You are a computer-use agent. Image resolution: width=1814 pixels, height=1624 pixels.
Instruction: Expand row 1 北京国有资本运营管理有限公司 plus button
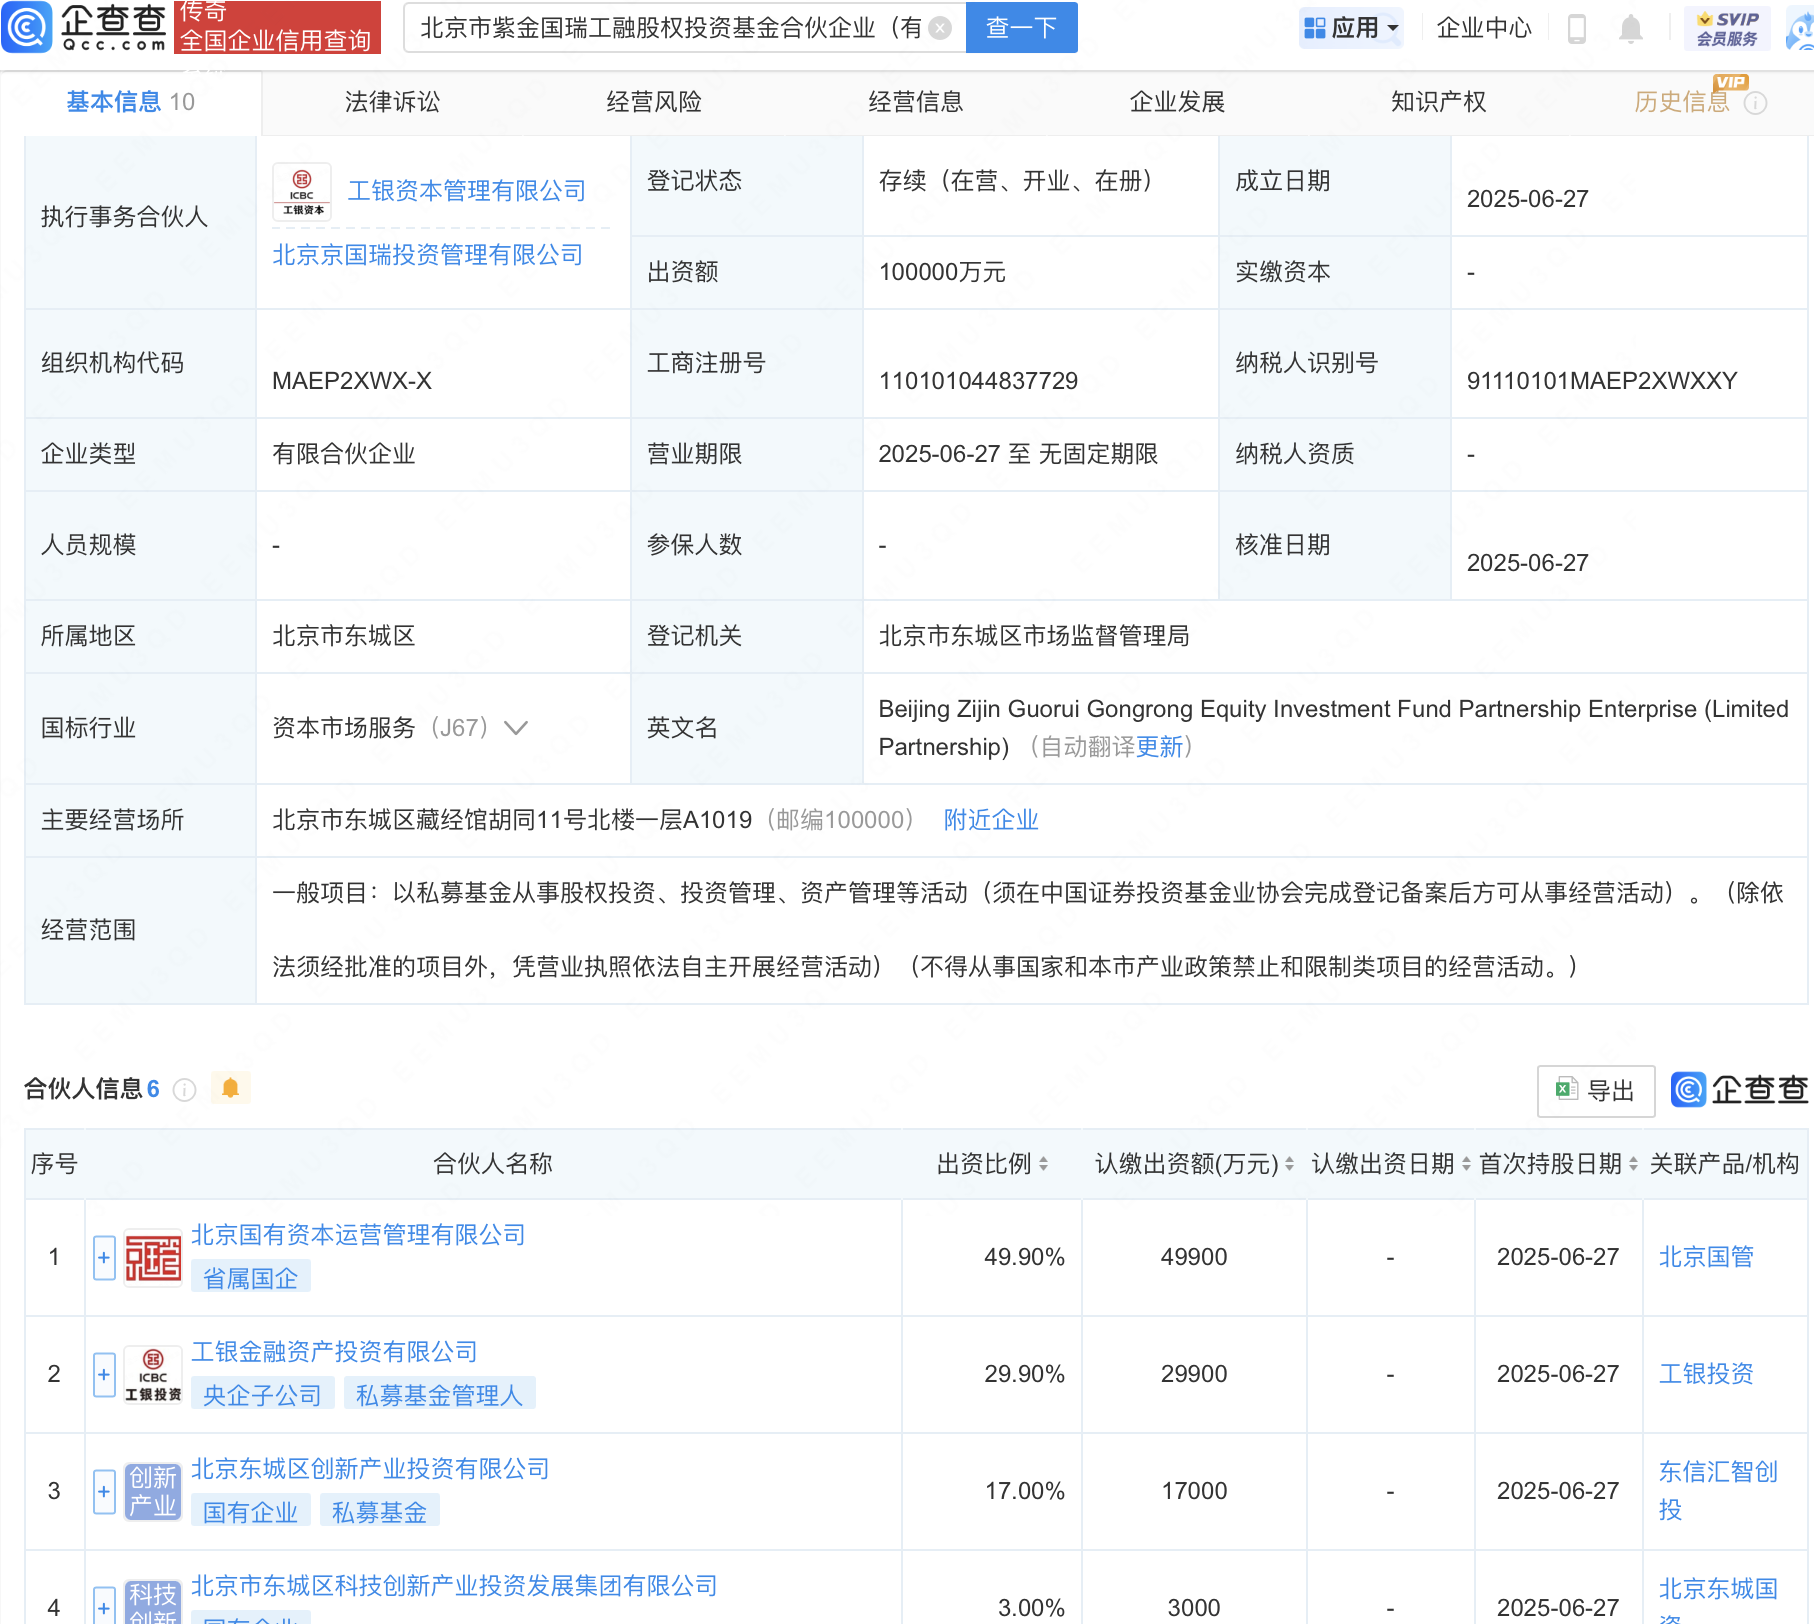point(104,1258)
